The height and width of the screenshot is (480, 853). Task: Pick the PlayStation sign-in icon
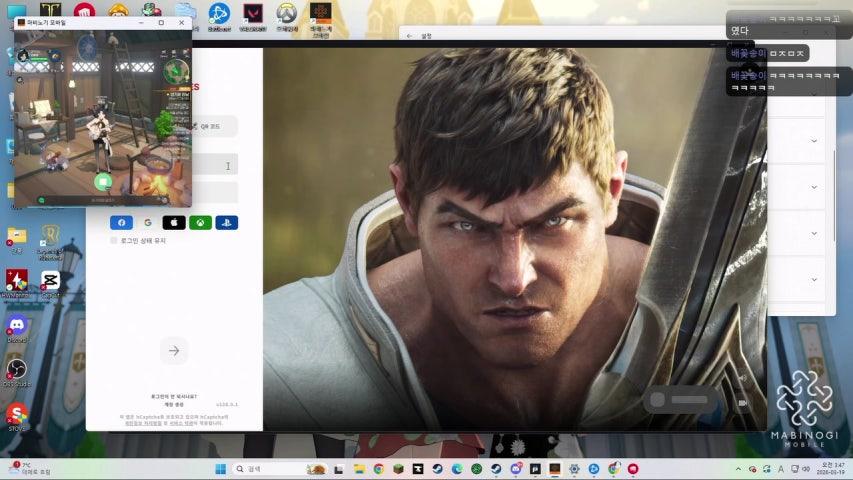(x=226, y=222)
